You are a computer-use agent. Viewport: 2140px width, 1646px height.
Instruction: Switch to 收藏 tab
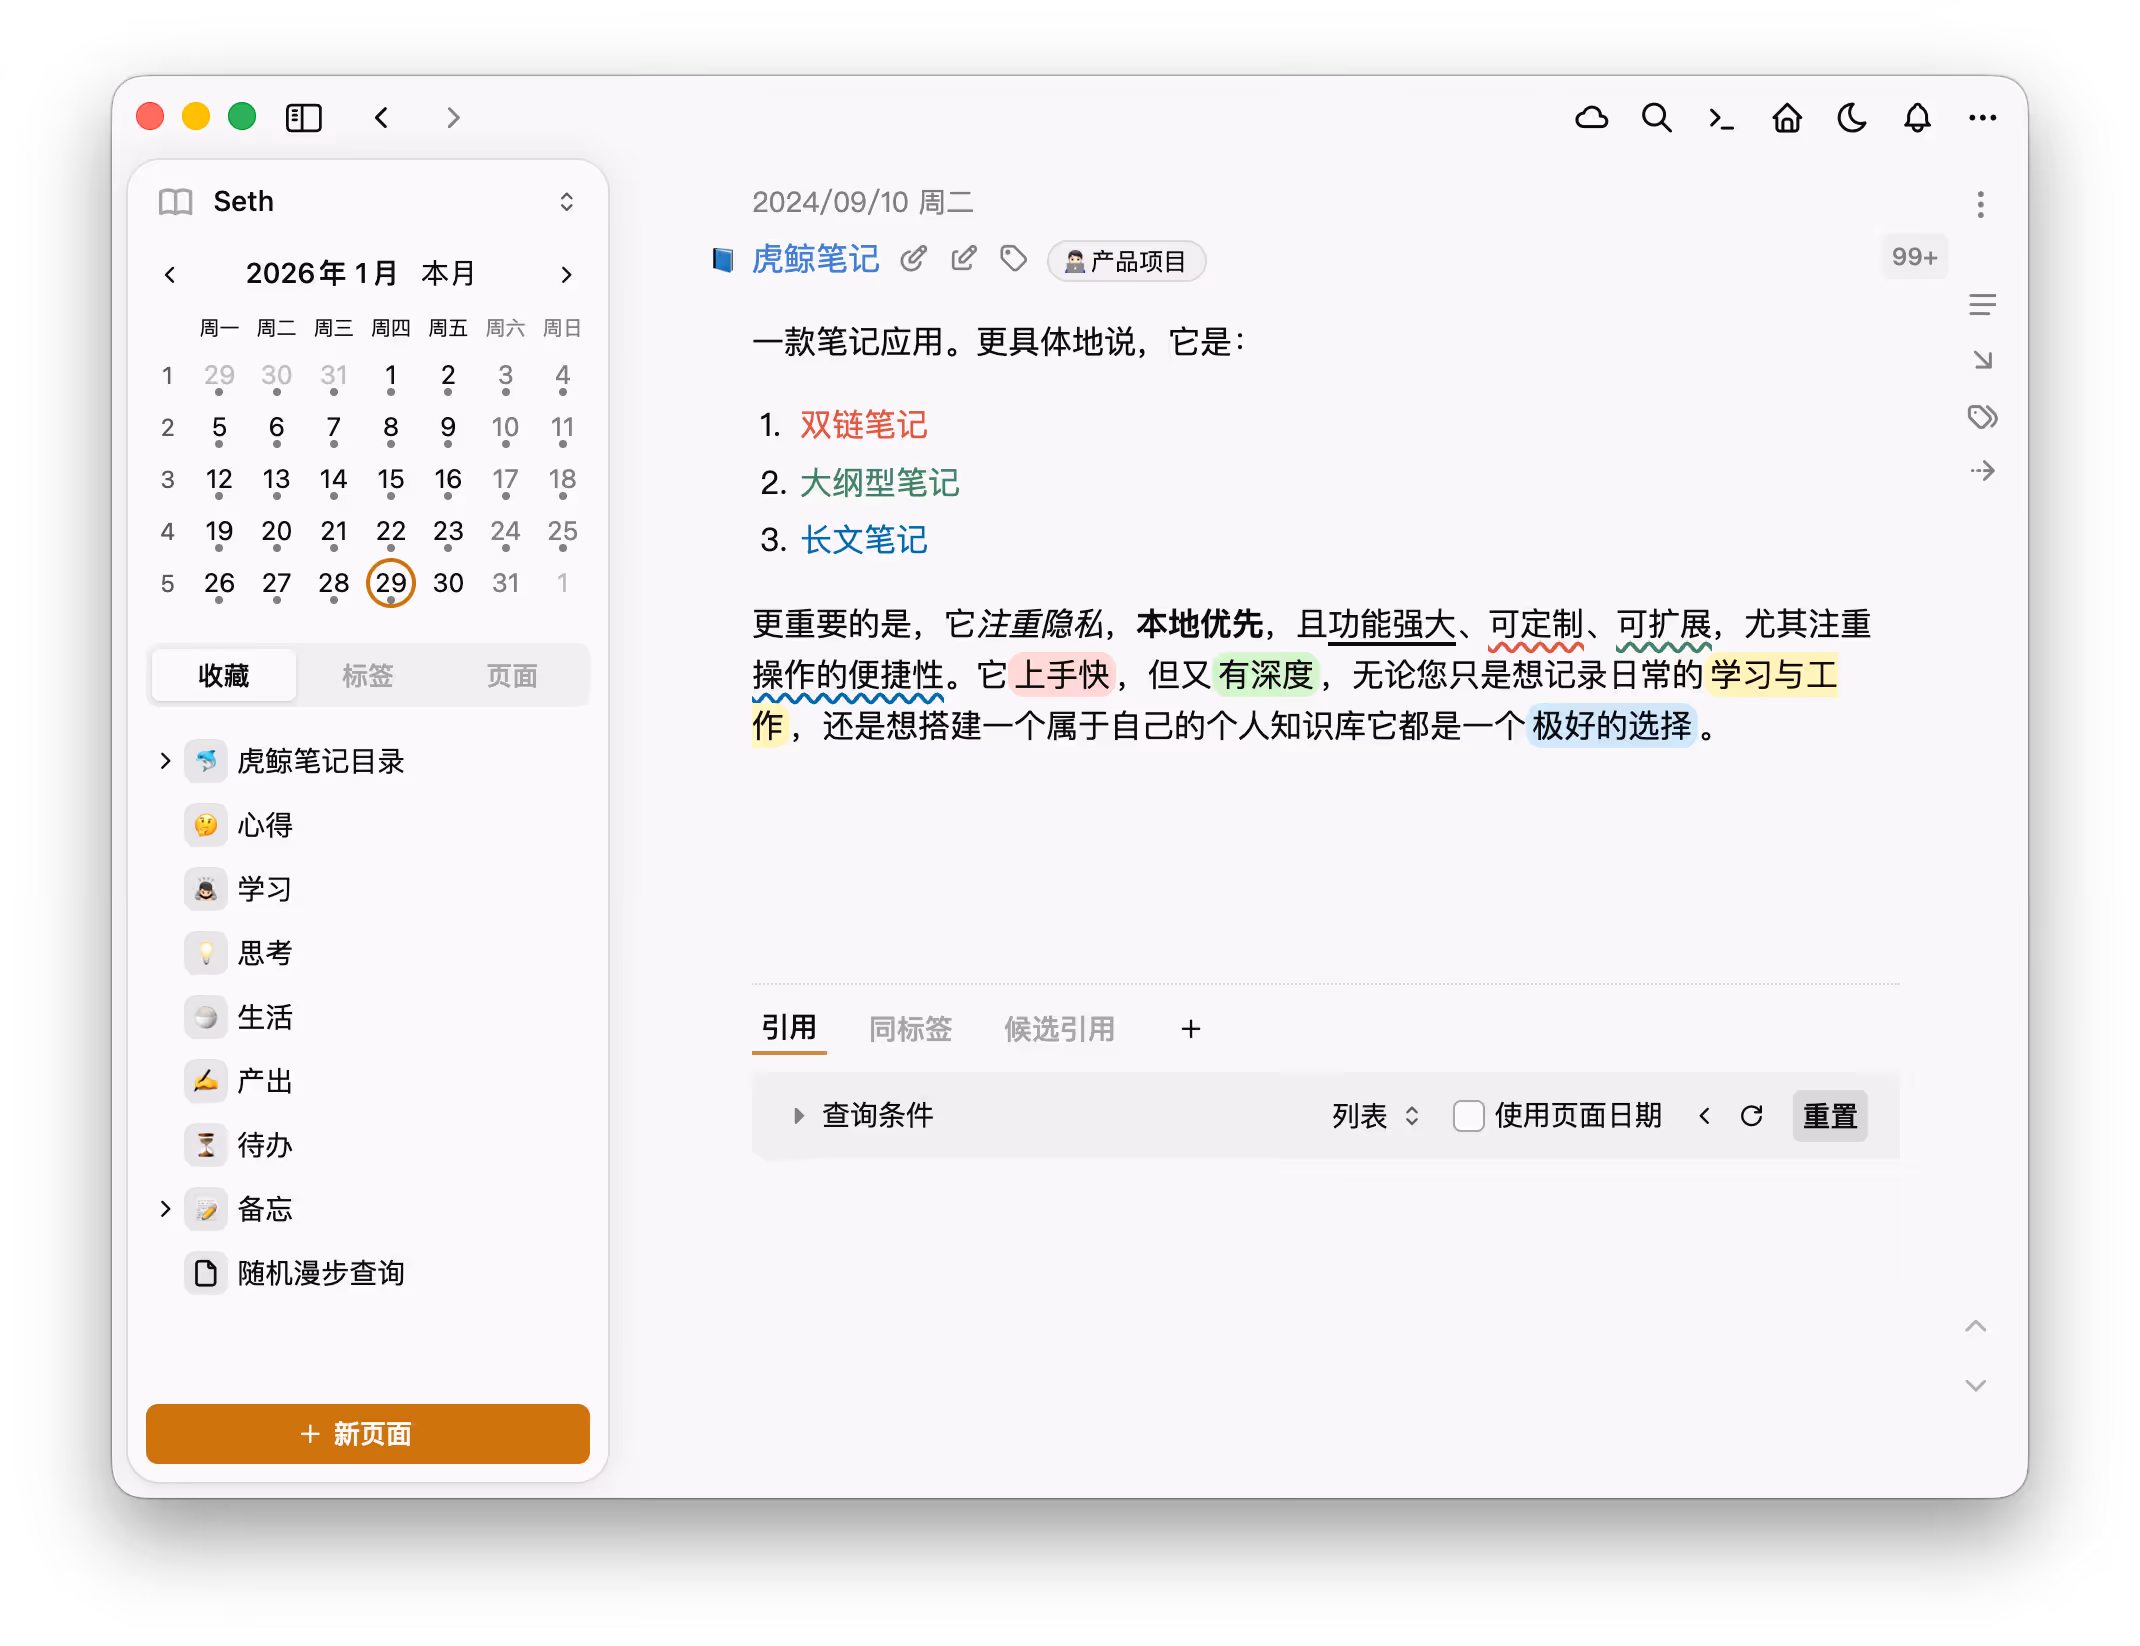(x=224, y=676)
